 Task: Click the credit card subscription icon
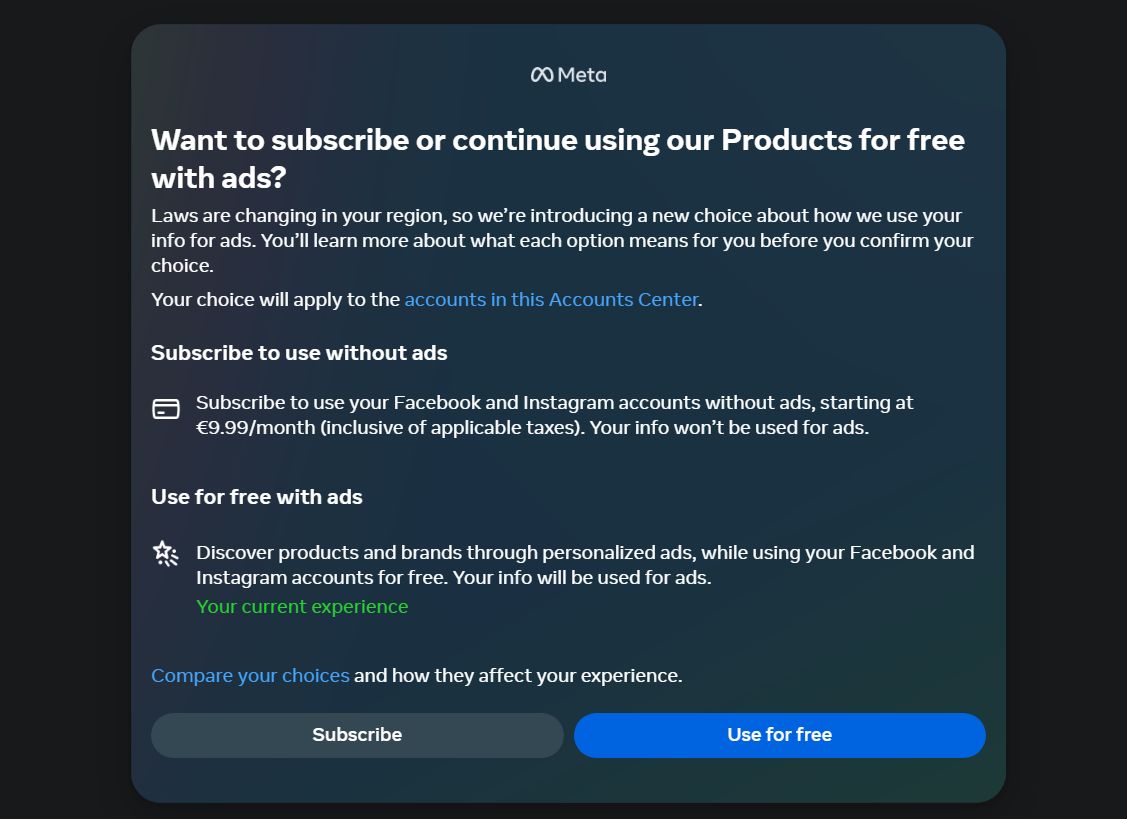pos(166,408)
